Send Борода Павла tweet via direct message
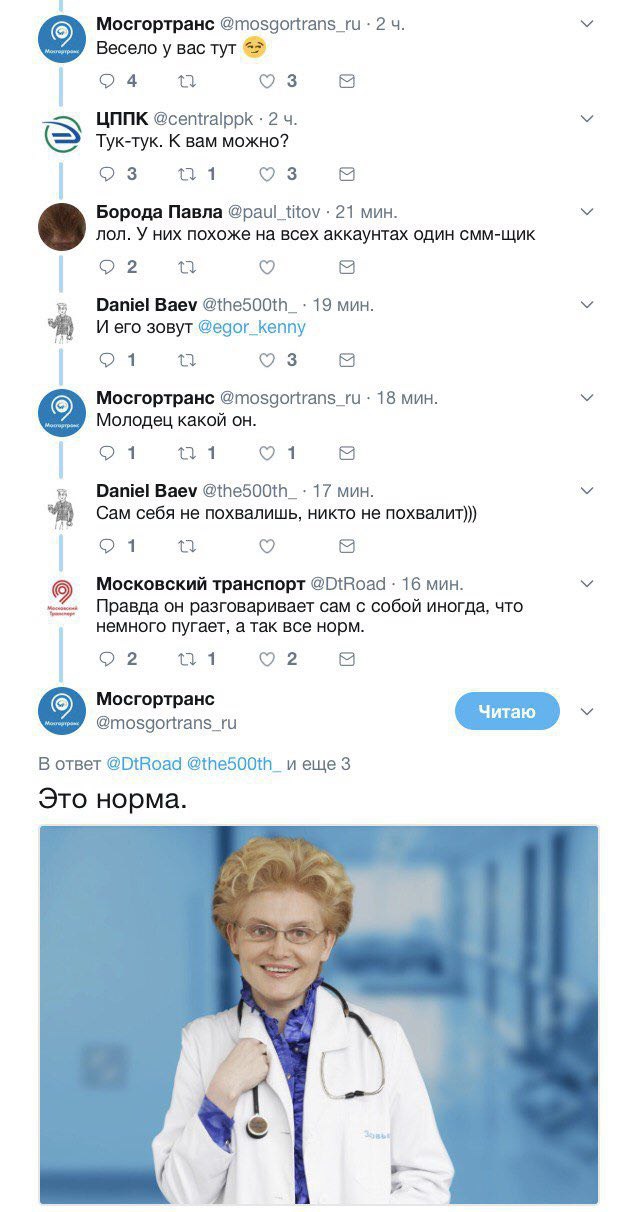The width and height of the screenshot is (636, 1212). click(347, 267)
